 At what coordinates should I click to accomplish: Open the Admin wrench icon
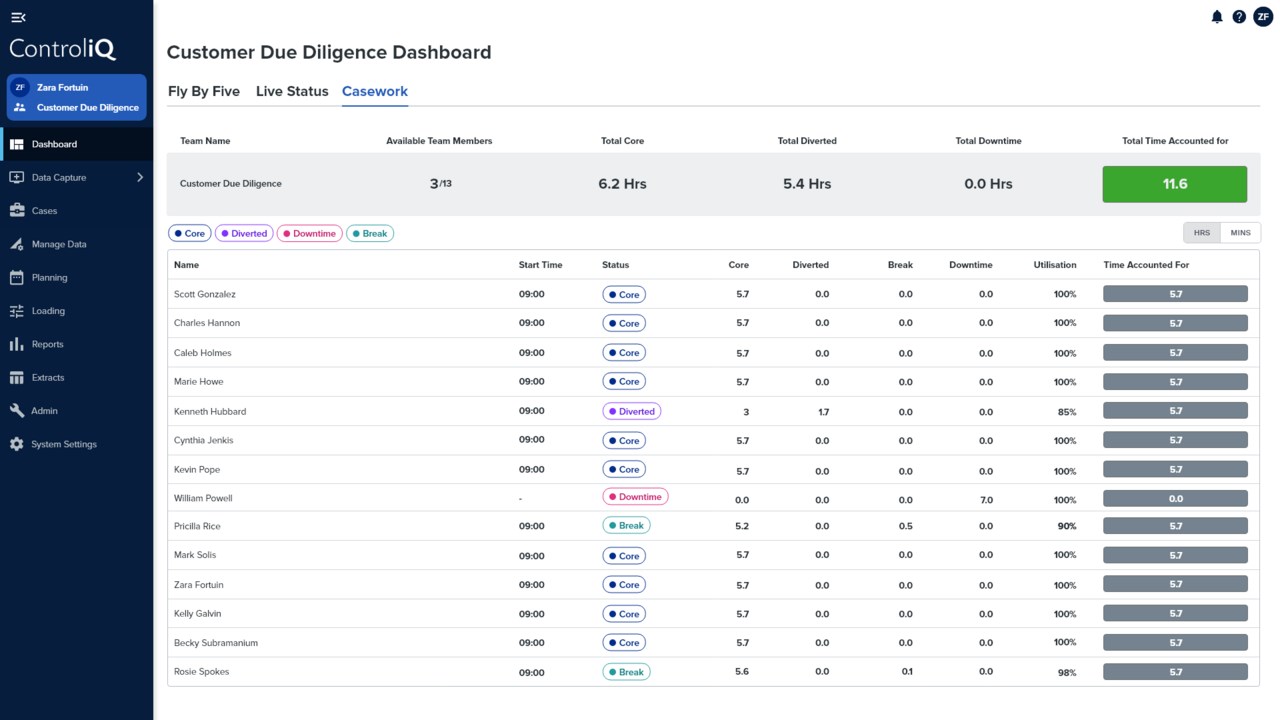(x=16, y=411)
